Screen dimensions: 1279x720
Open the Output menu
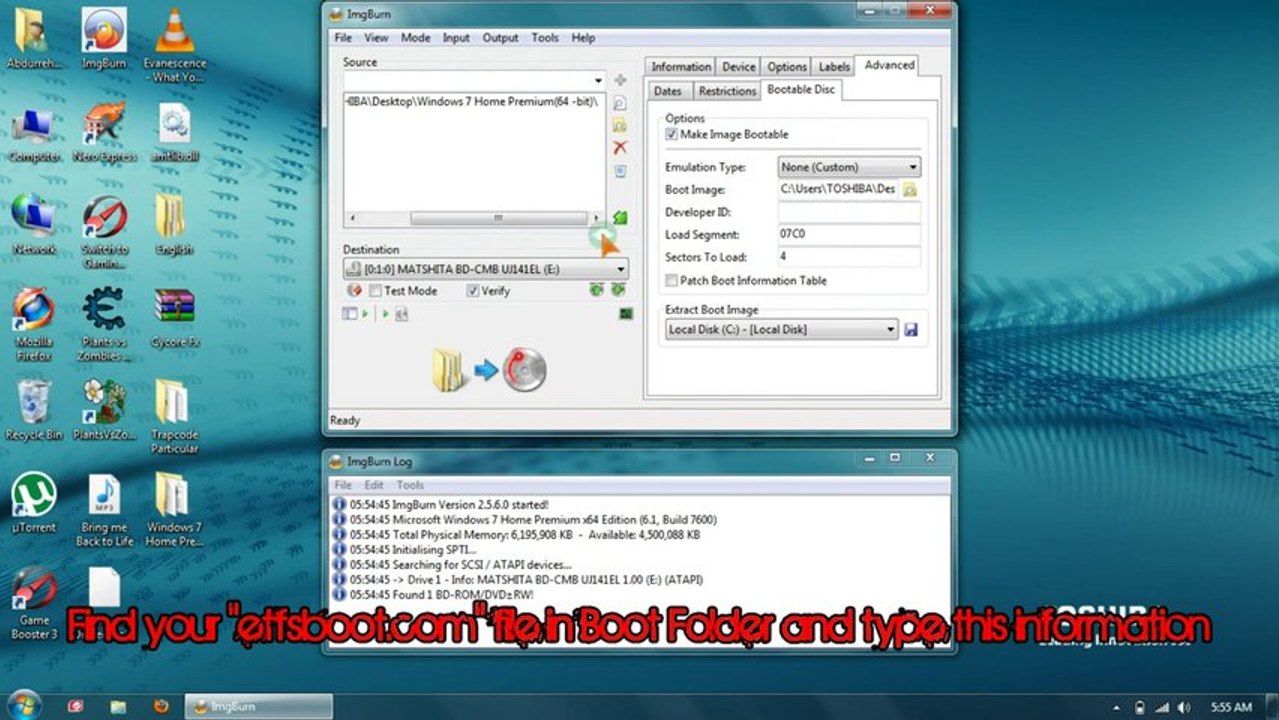(x=500, y=38)
